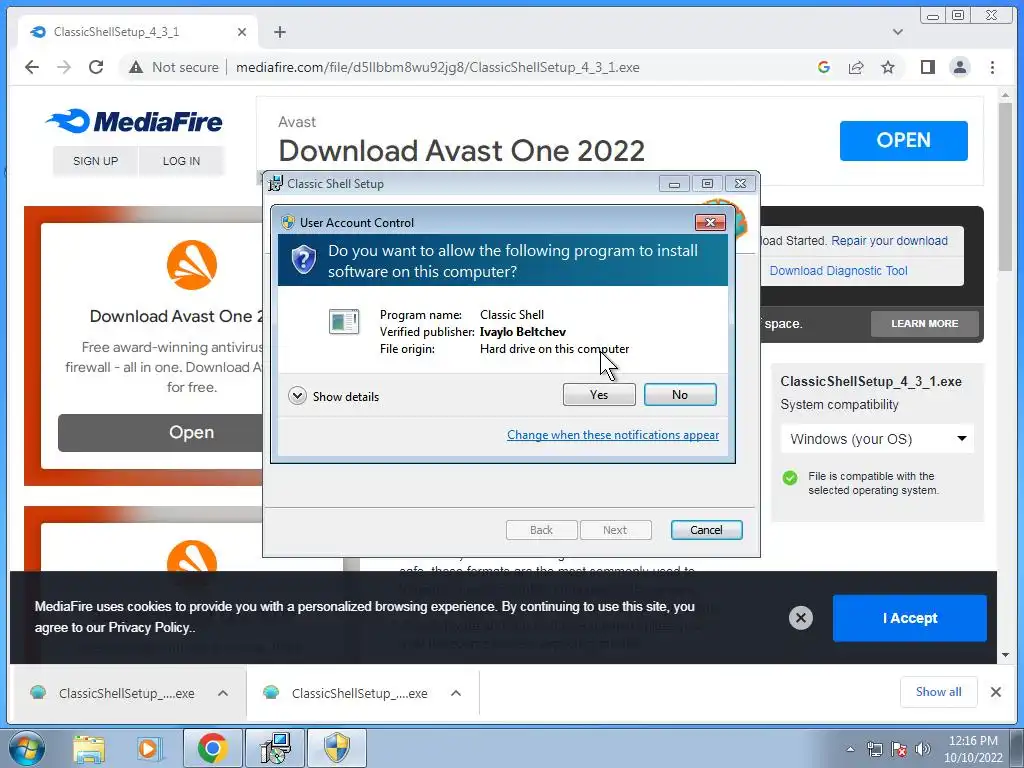Viewport: 1024px width, 768px height.
Task: Click the LEARN MORE button
Action: point(924,323)
